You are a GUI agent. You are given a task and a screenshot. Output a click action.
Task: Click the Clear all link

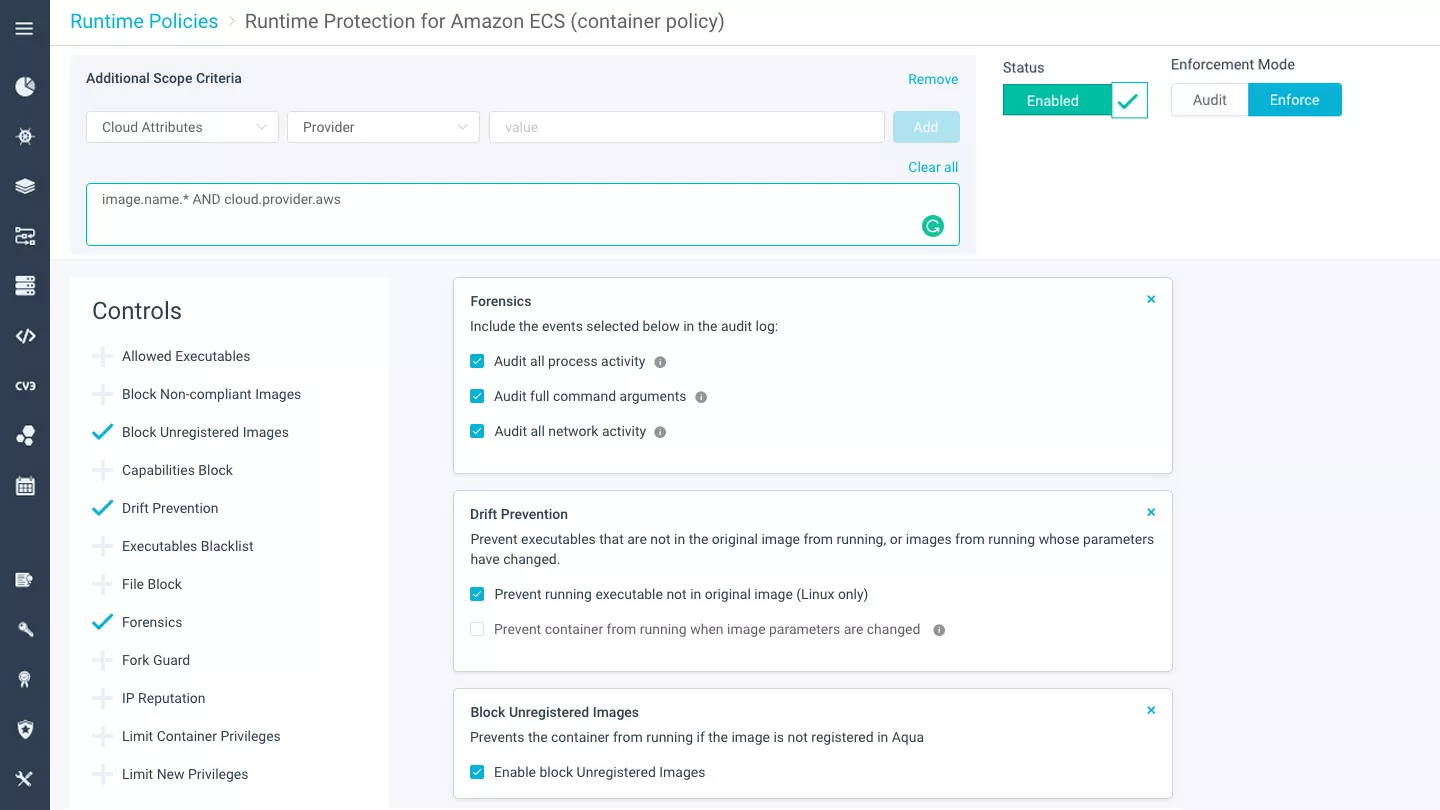tap(932, 167)
